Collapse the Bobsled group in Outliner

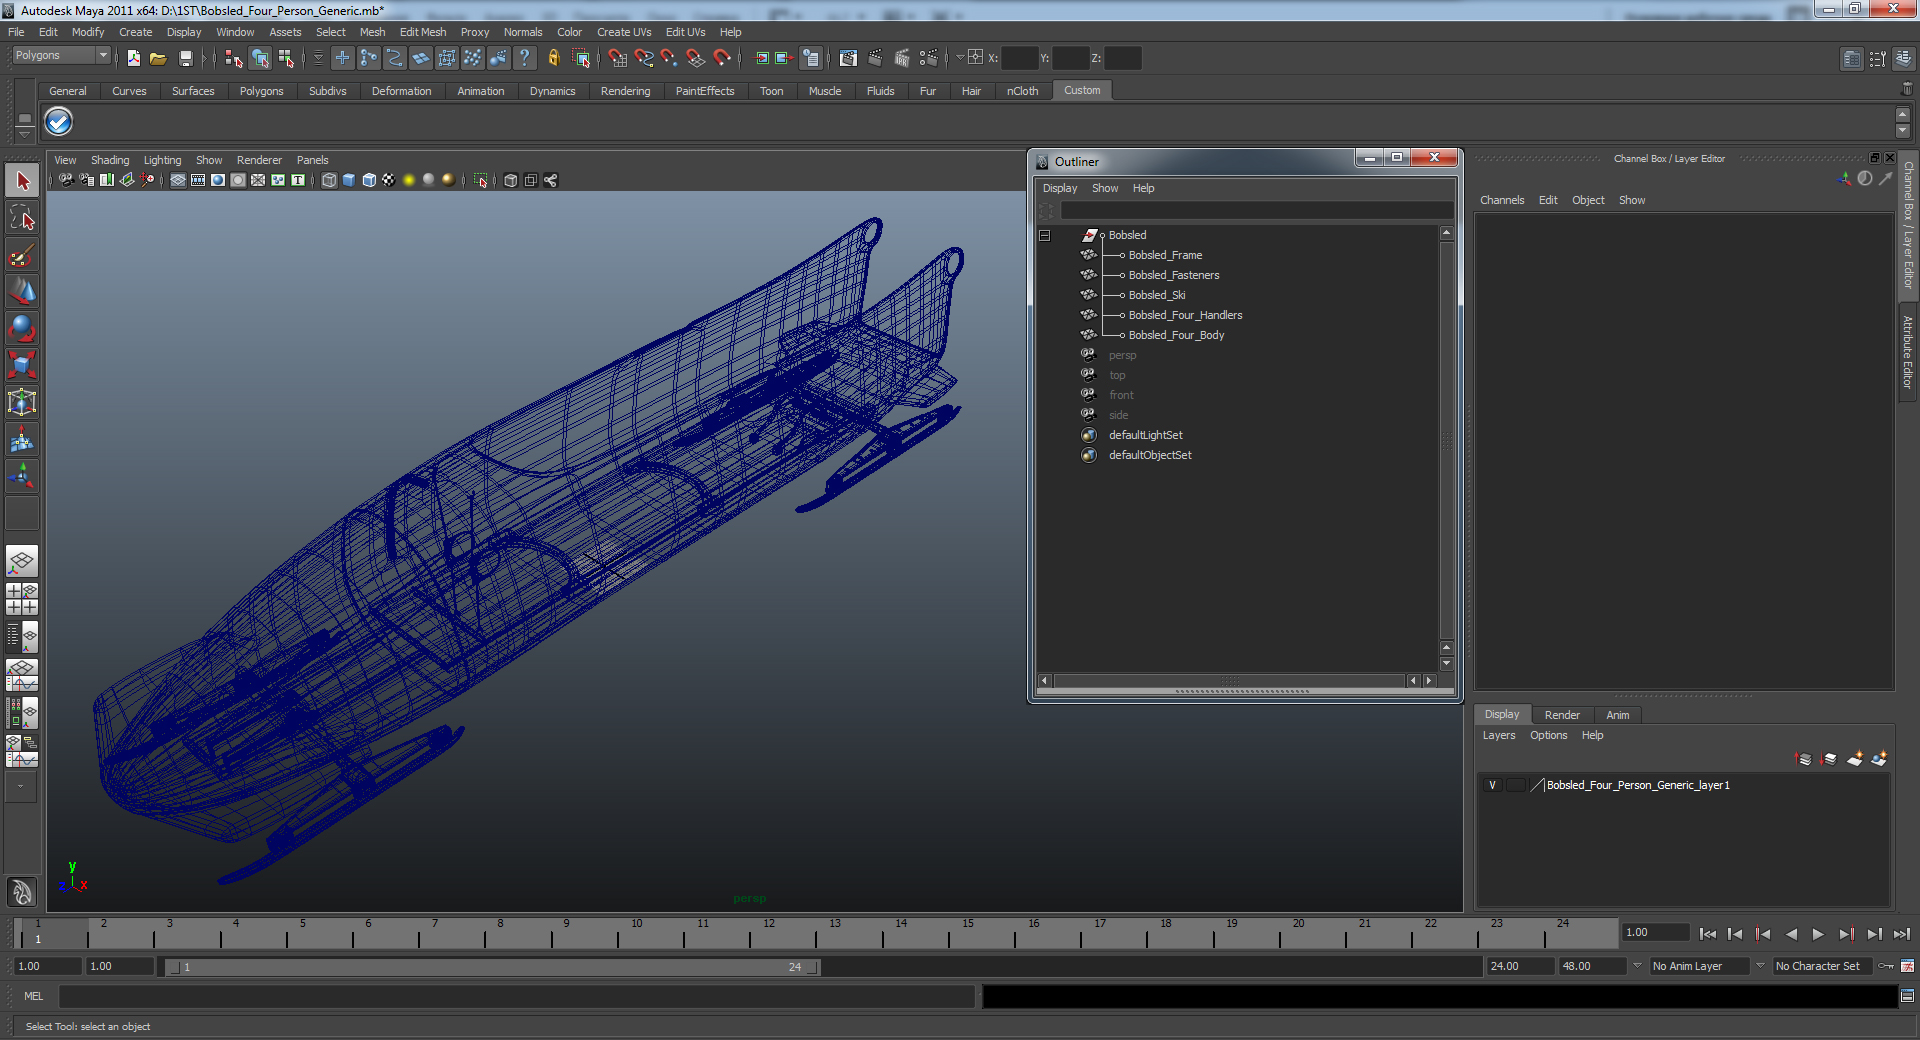click(1045, 236)
